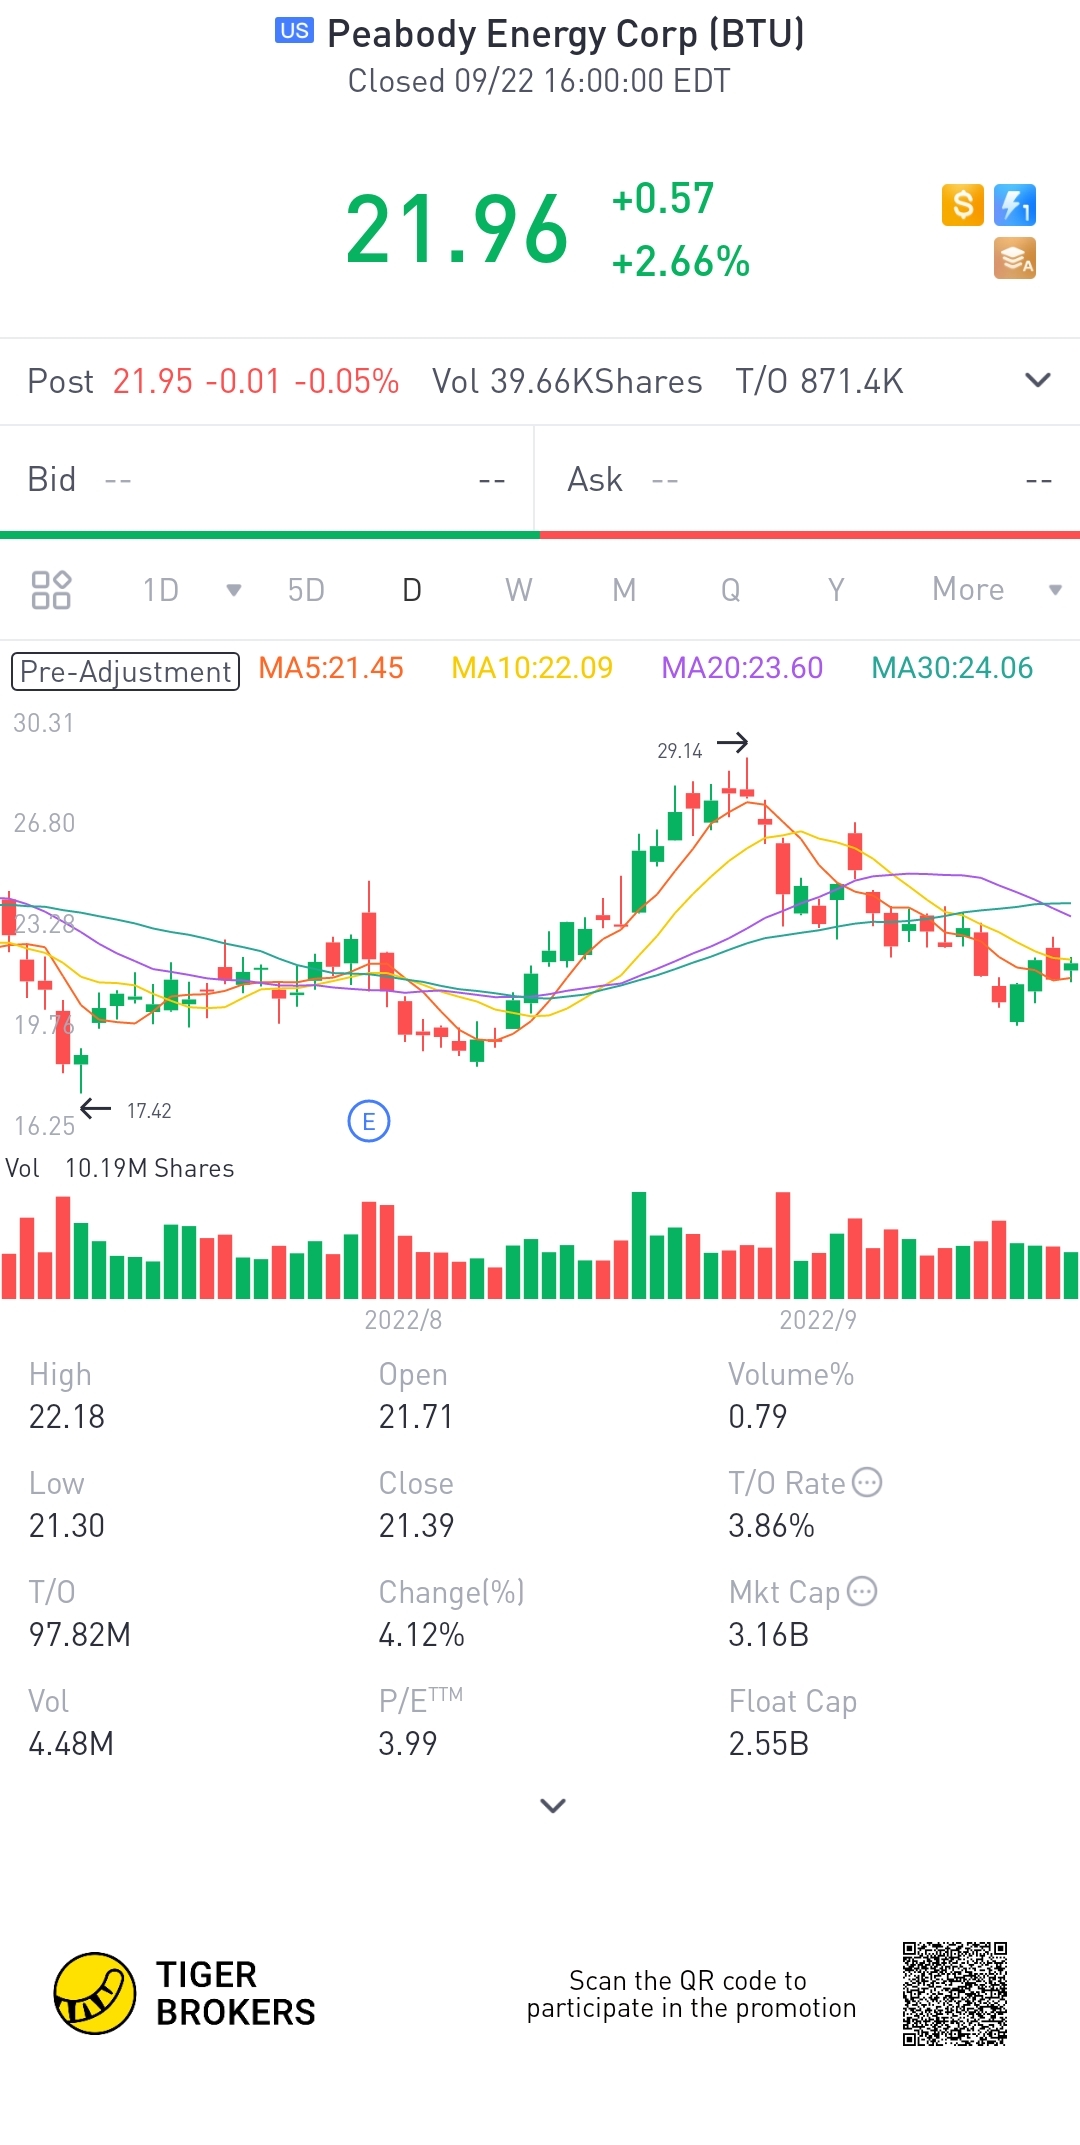Tap the +2.66% change value
1080x2145 pixels.
[x=680, y=262]
